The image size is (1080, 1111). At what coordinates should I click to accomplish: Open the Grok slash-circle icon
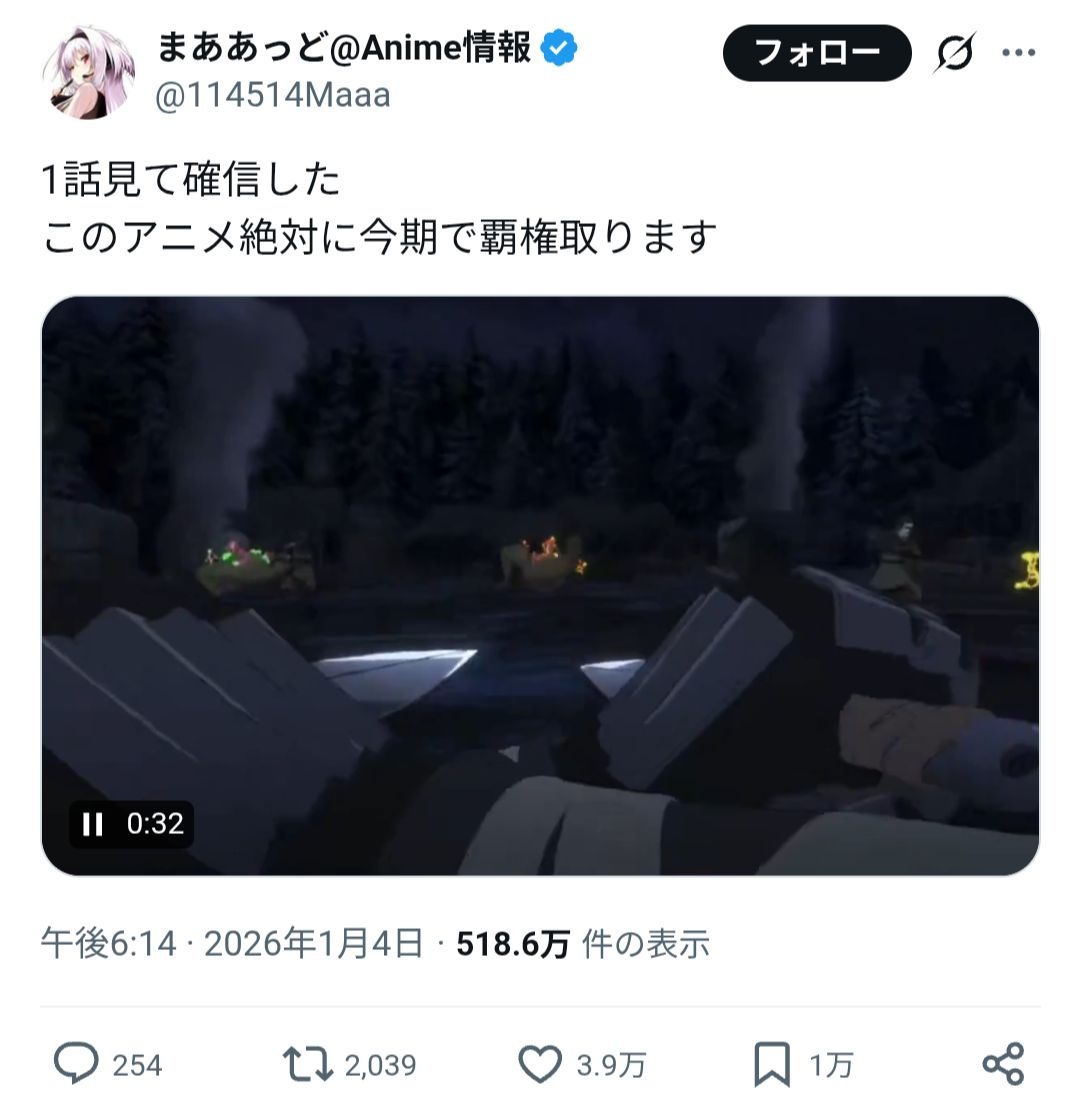955,52
